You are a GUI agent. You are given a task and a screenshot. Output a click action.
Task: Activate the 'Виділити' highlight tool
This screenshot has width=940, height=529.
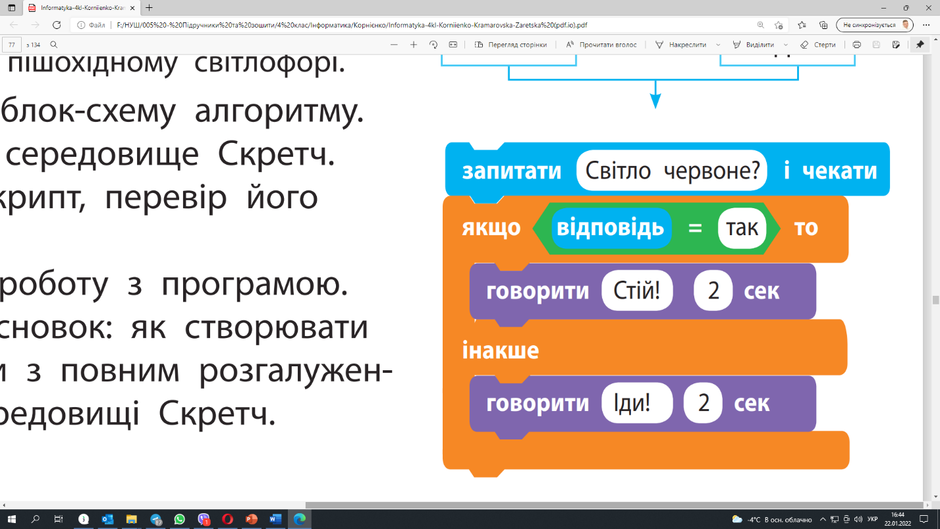pos(753,45)
